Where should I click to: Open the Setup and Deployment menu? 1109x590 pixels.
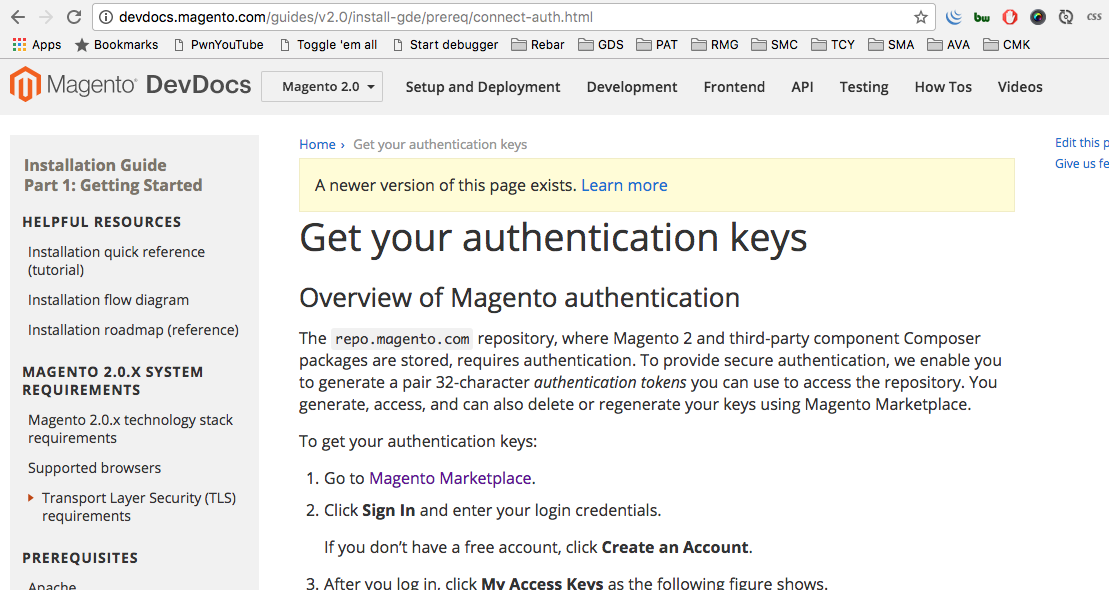pyautogui.click(x=482, y=87)
